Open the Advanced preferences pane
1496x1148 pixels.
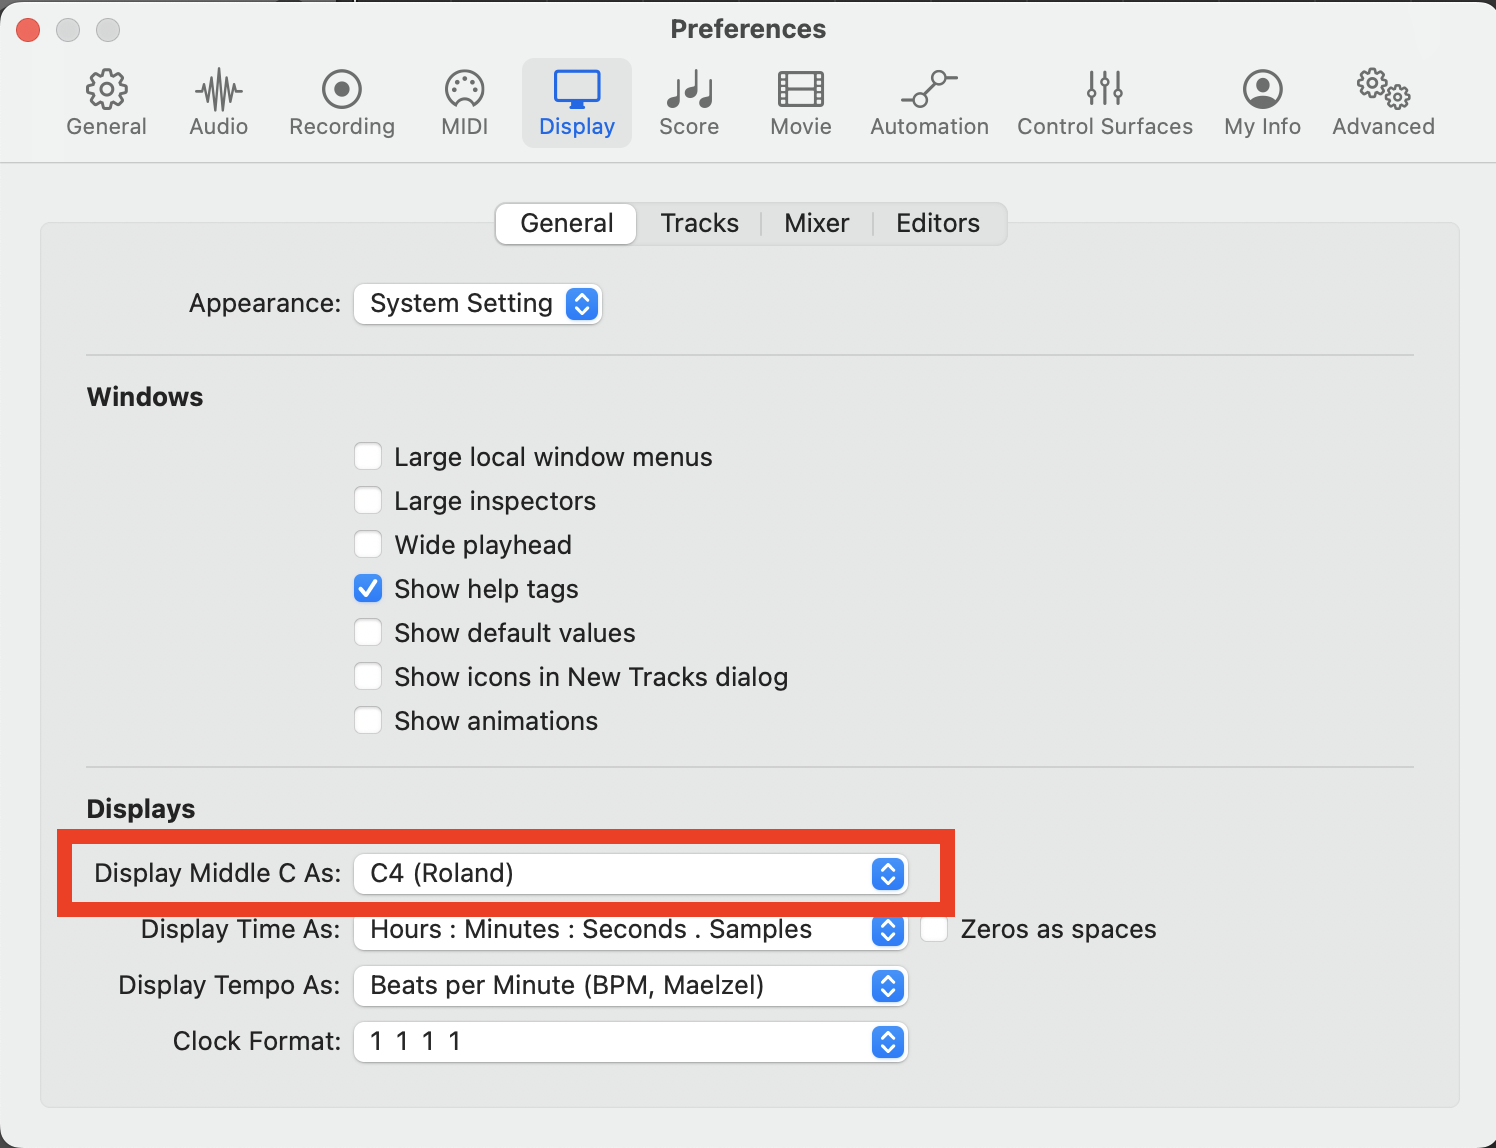[1383, 103]
